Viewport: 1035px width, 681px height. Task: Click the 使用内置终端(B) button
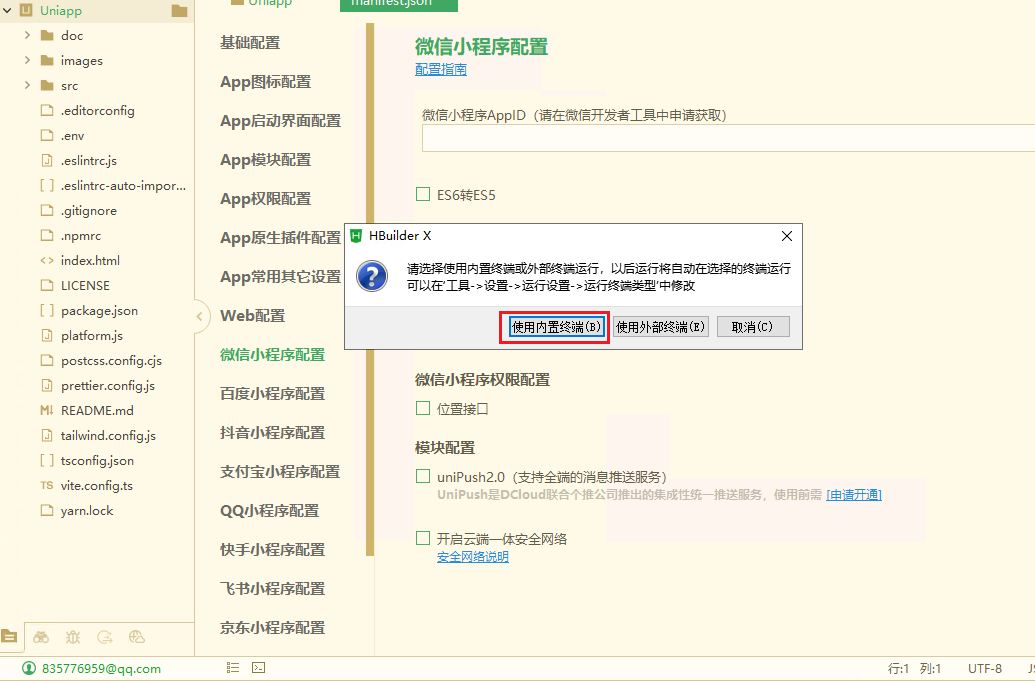[554, 327]
